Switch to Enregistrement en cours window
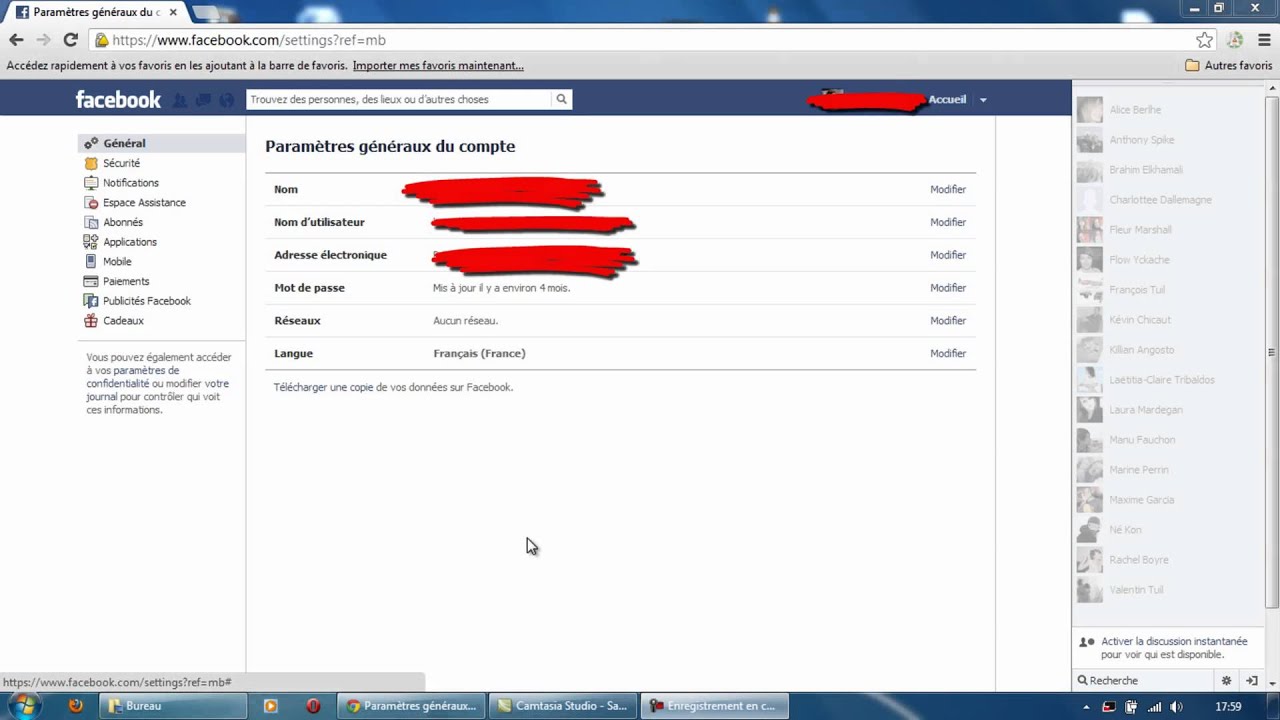 [716, 706]
